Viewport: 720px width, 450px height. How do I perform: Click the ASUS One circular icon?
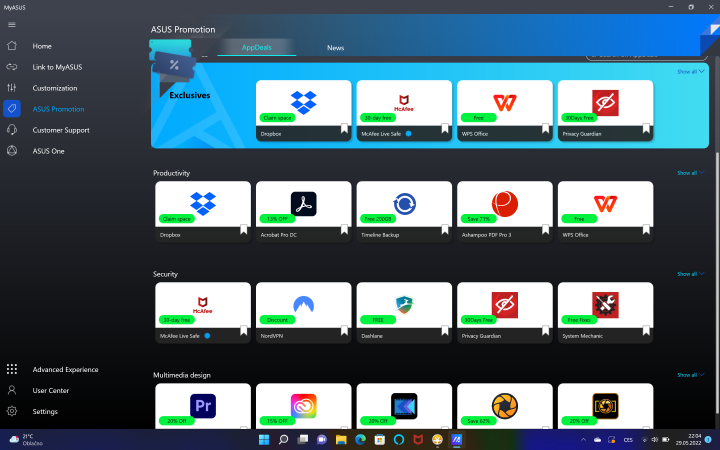(x=12, y=151)
